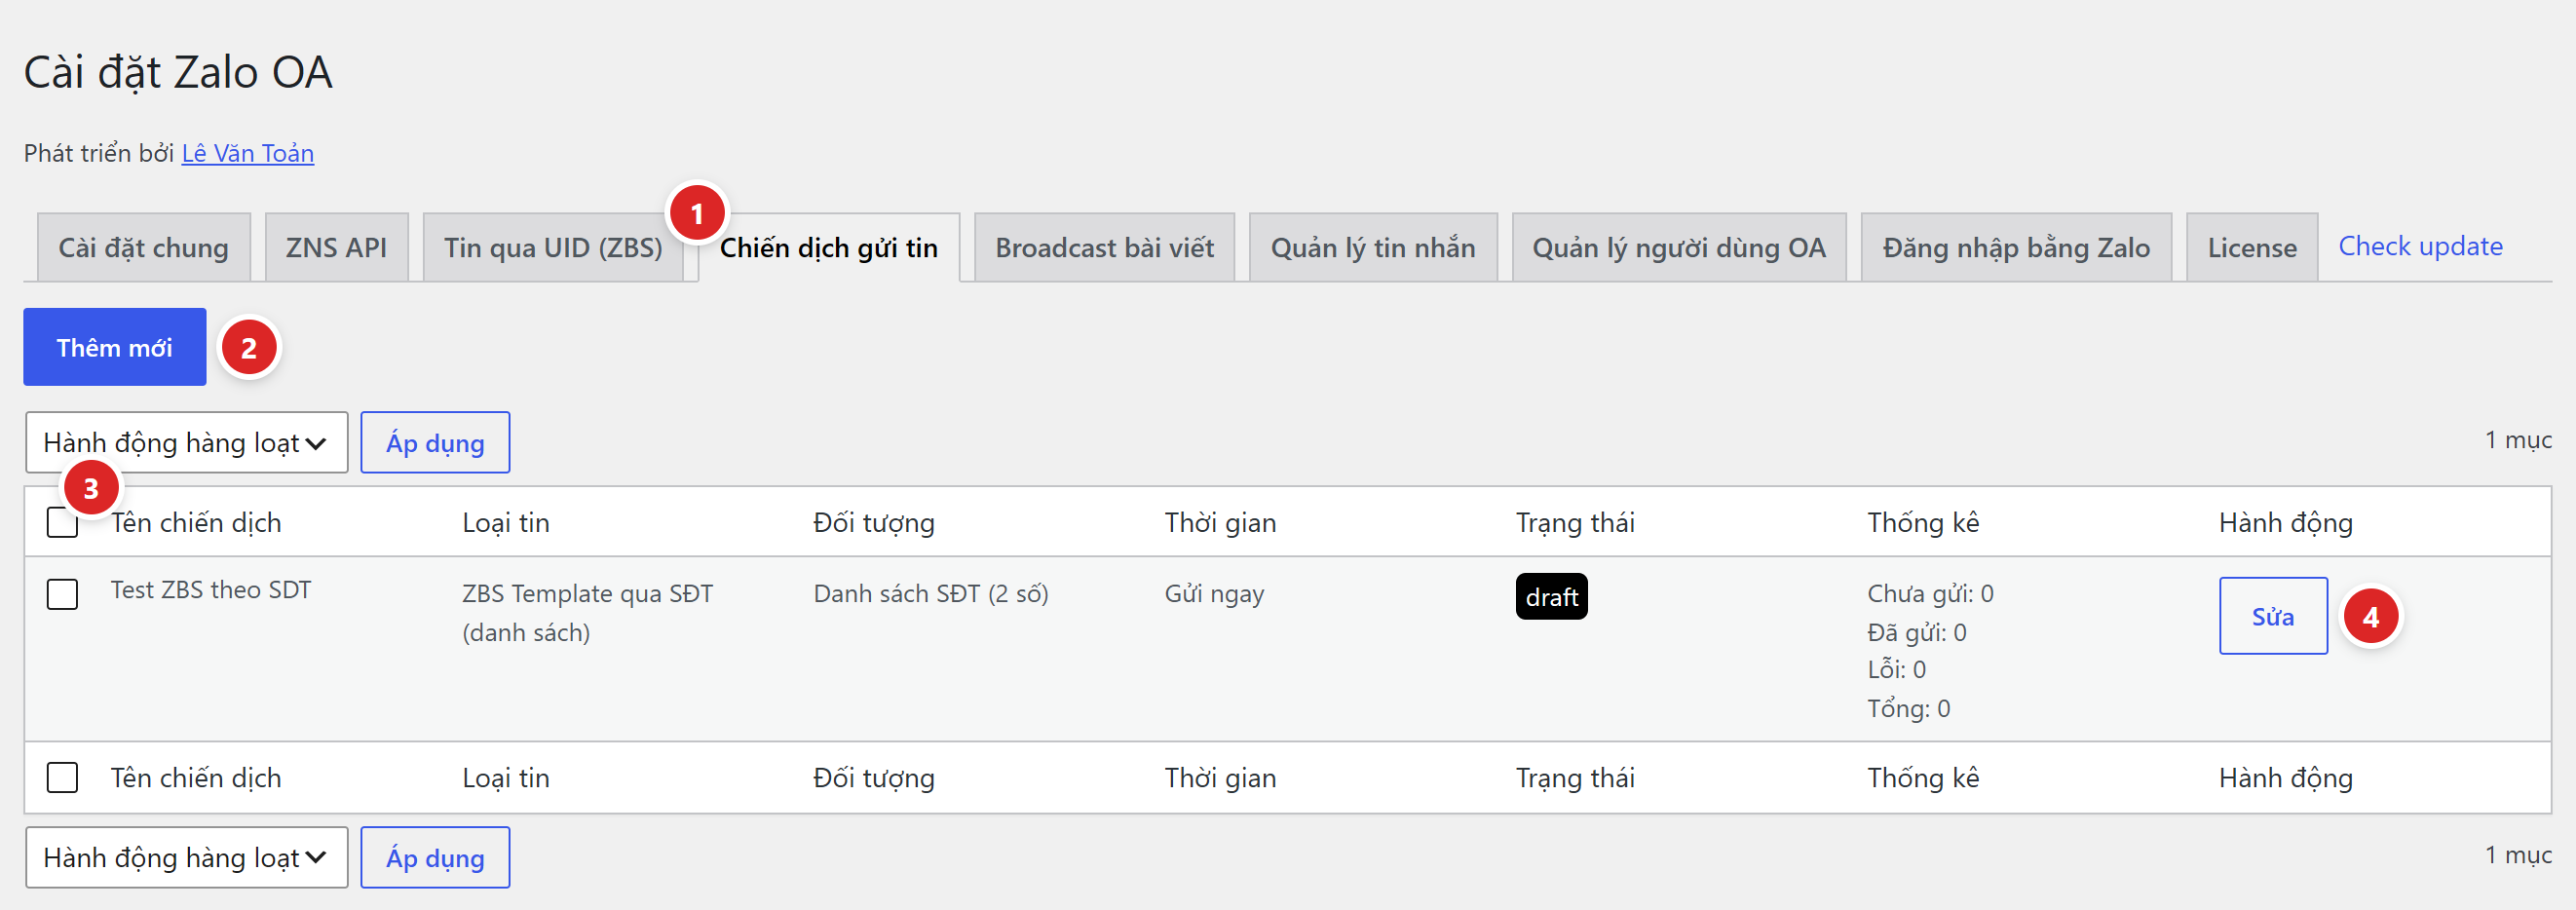The width and height of the screenshot is (2576, 910).
Task: Click Danh sách SĐT (2 số) cell
Action: [930, 594]
